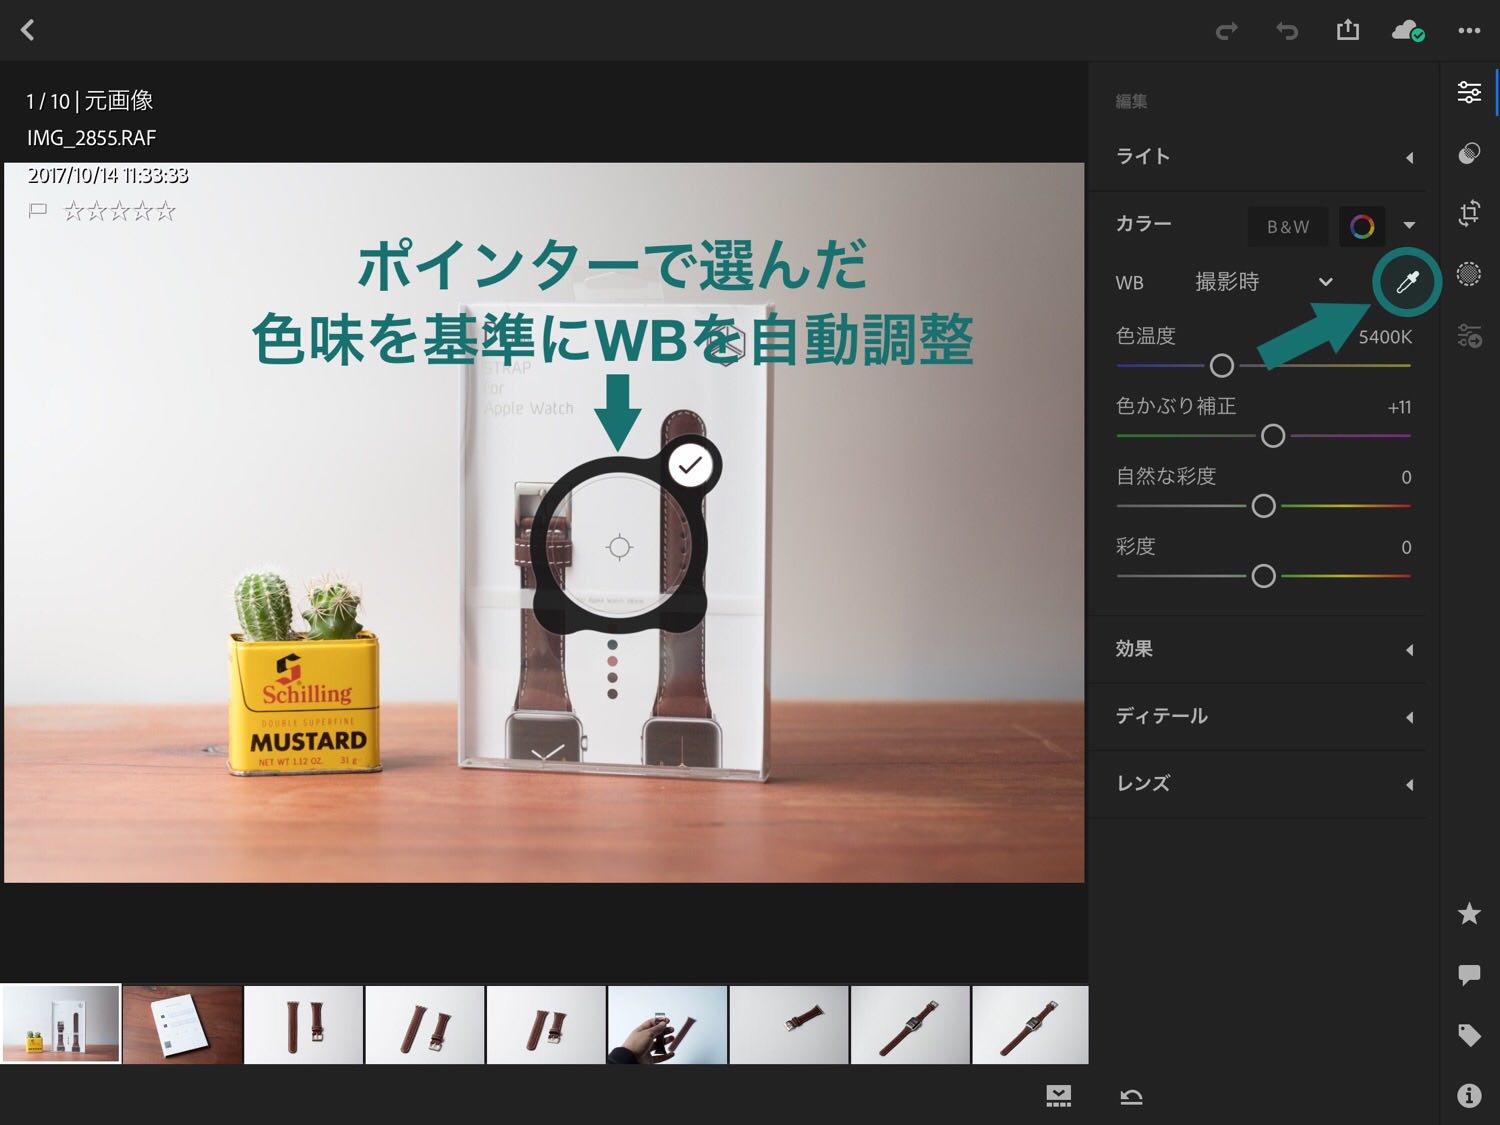
Task: Open the WB 撮影時 preset dropdown
Action: click(1264, 283)
